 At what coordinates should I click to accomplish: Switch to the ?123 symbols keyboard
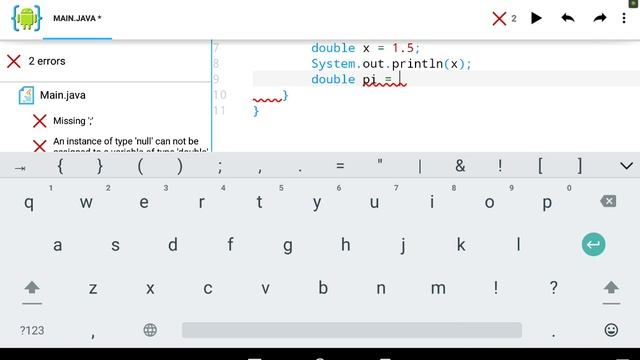pos(32,330)
